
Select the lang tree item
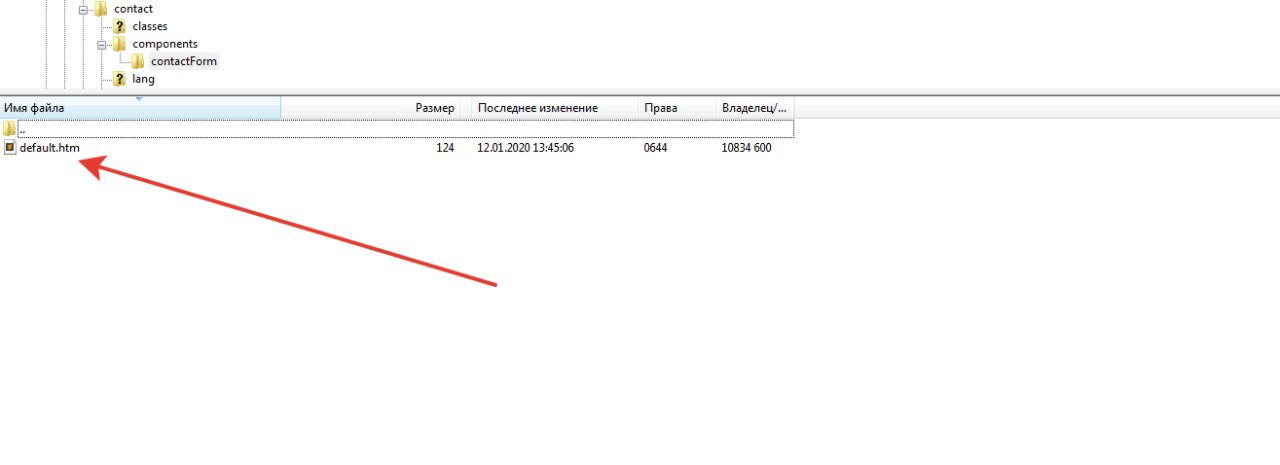[x=144, y=80]
